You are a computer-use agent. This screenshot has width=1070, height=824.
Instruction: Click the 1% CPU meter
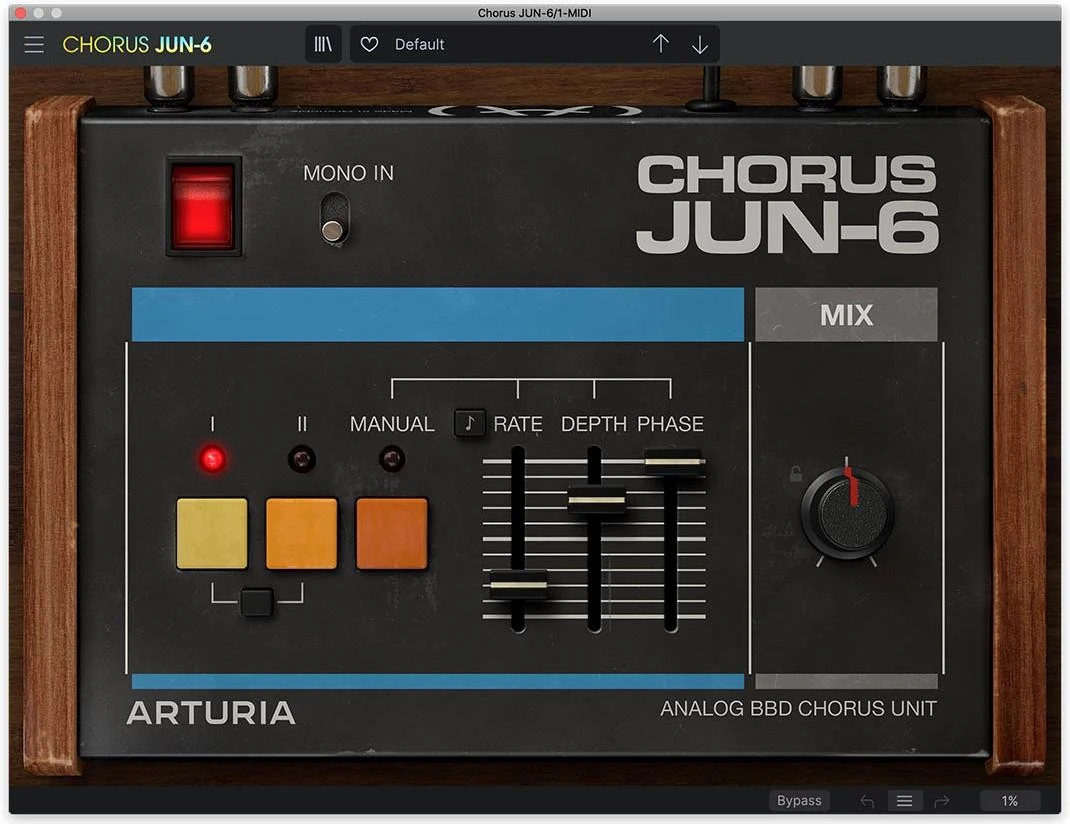pos(1009,801)
